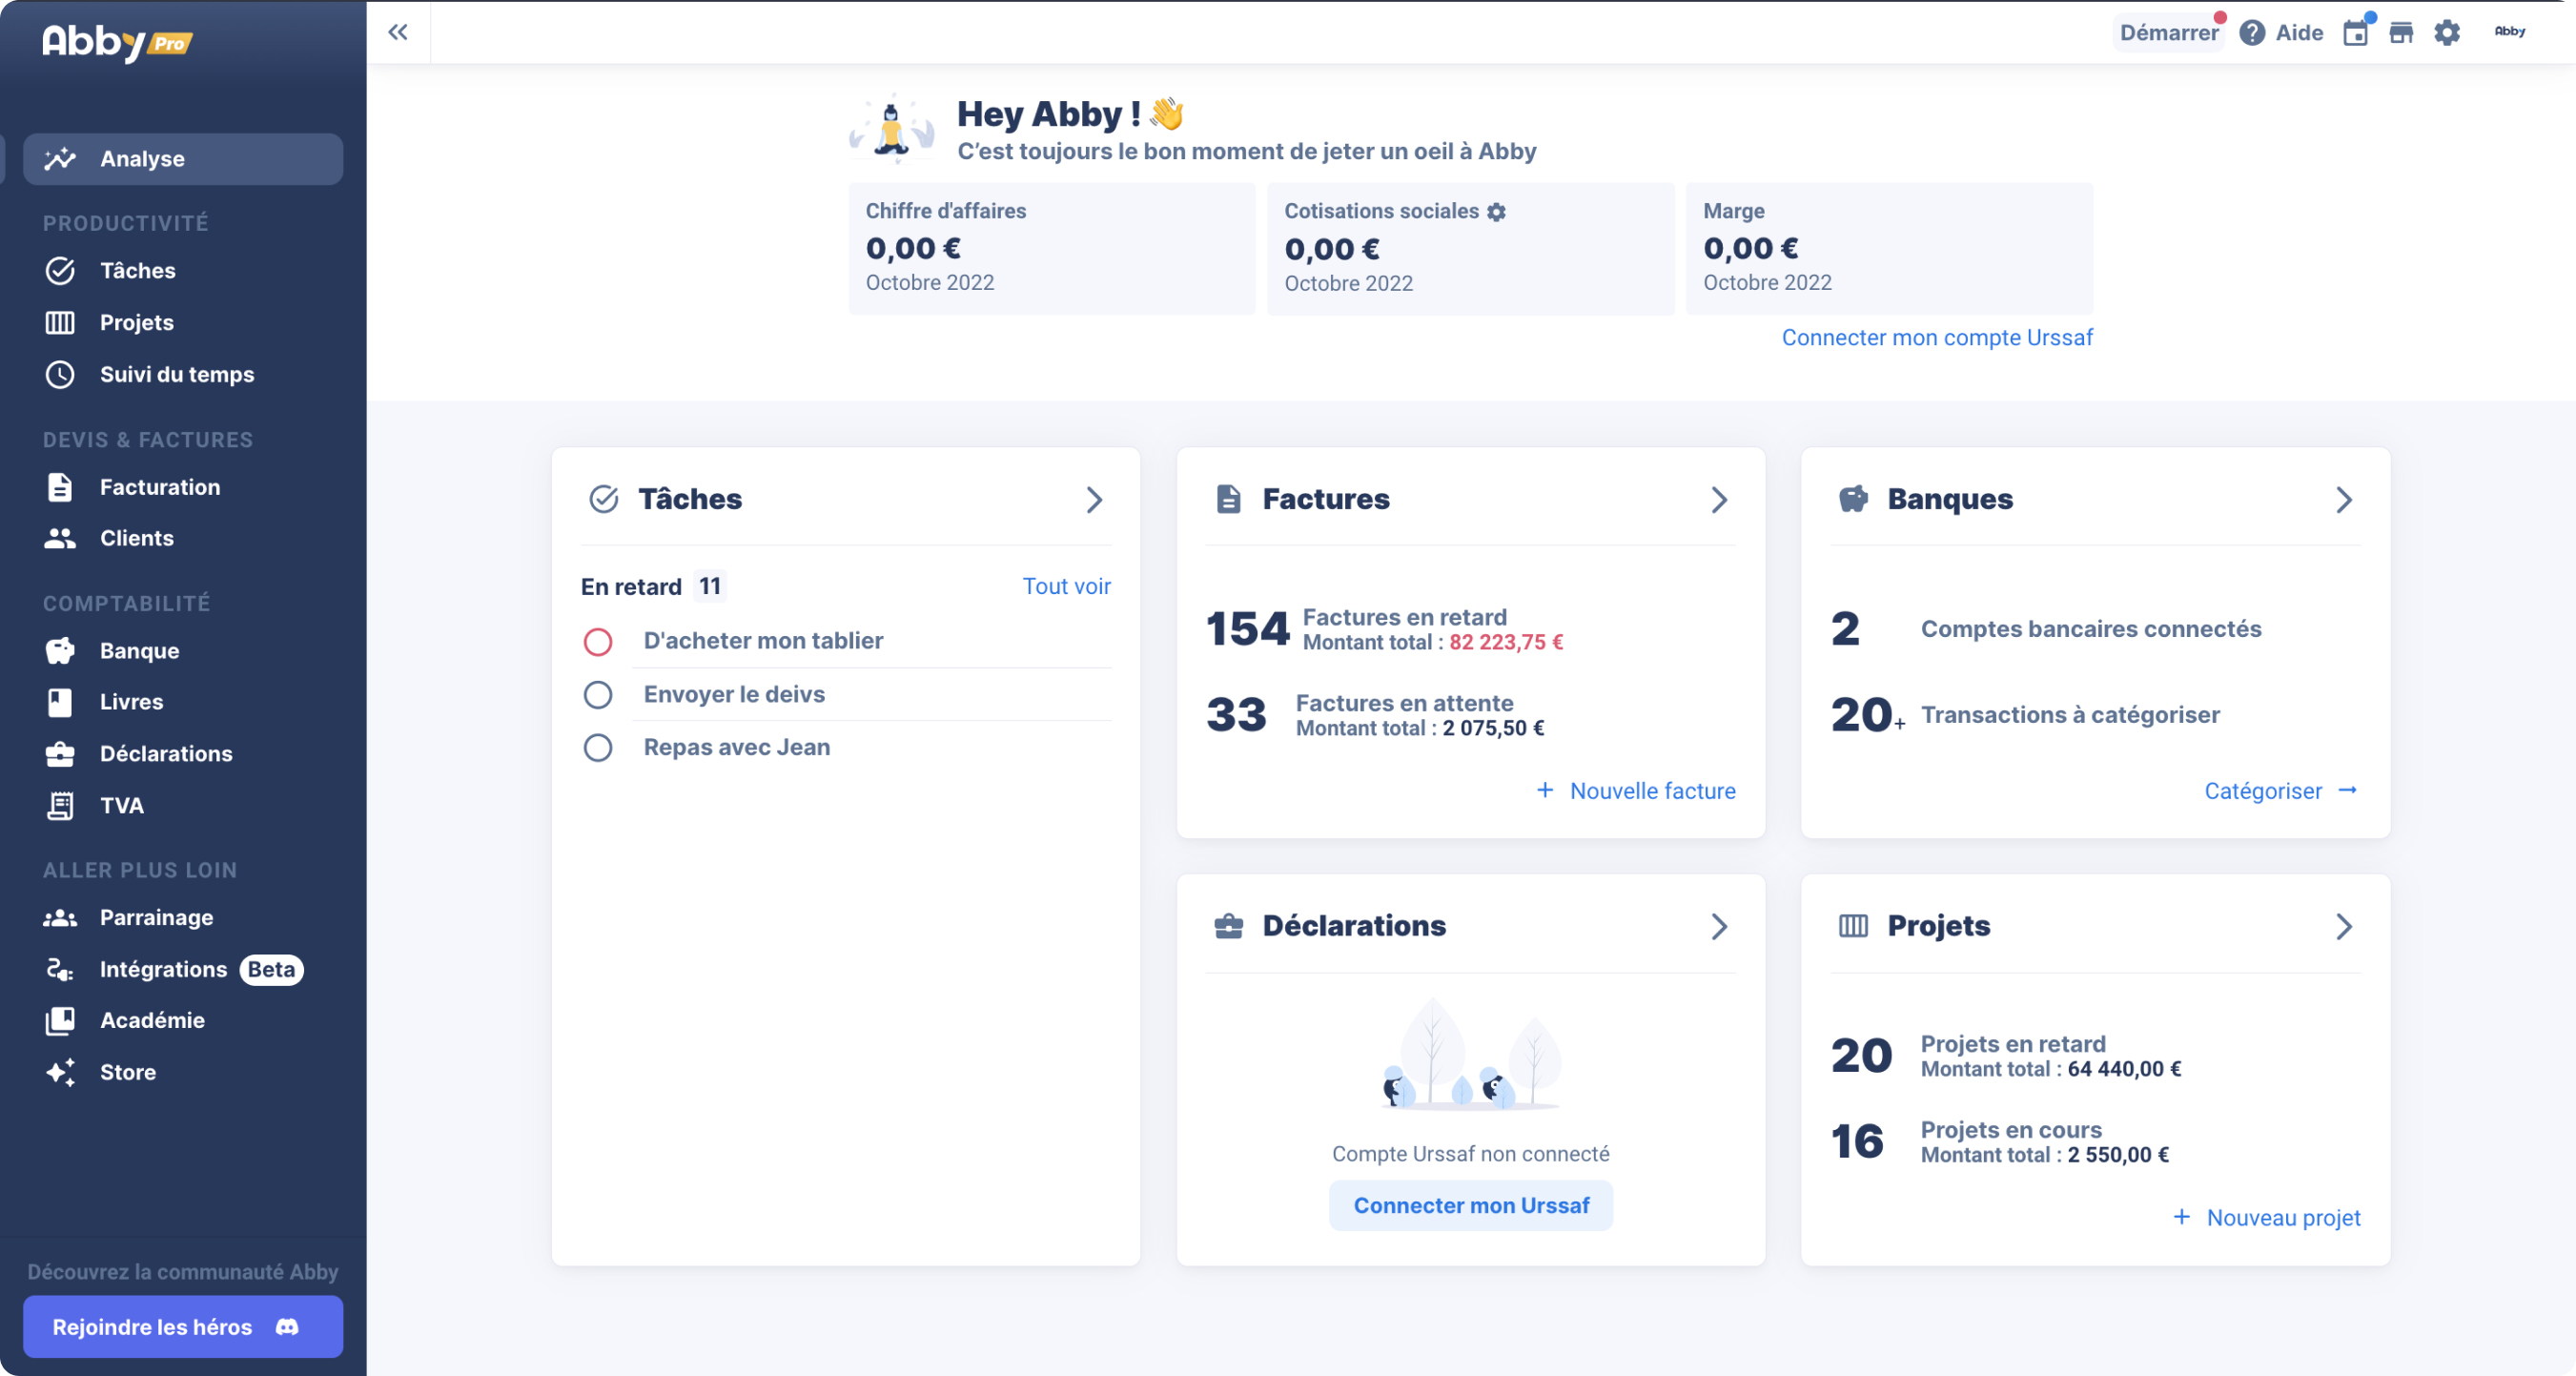
Task: Check off the task D'acheter mon tablier
Action: (x=598, y=641)
